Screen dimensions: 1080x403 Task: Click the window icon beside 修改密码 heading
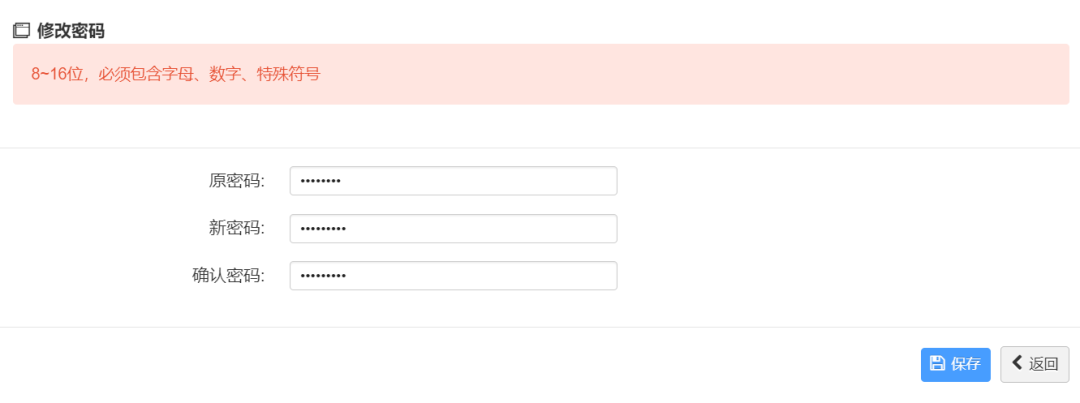[x=21, y=30]
